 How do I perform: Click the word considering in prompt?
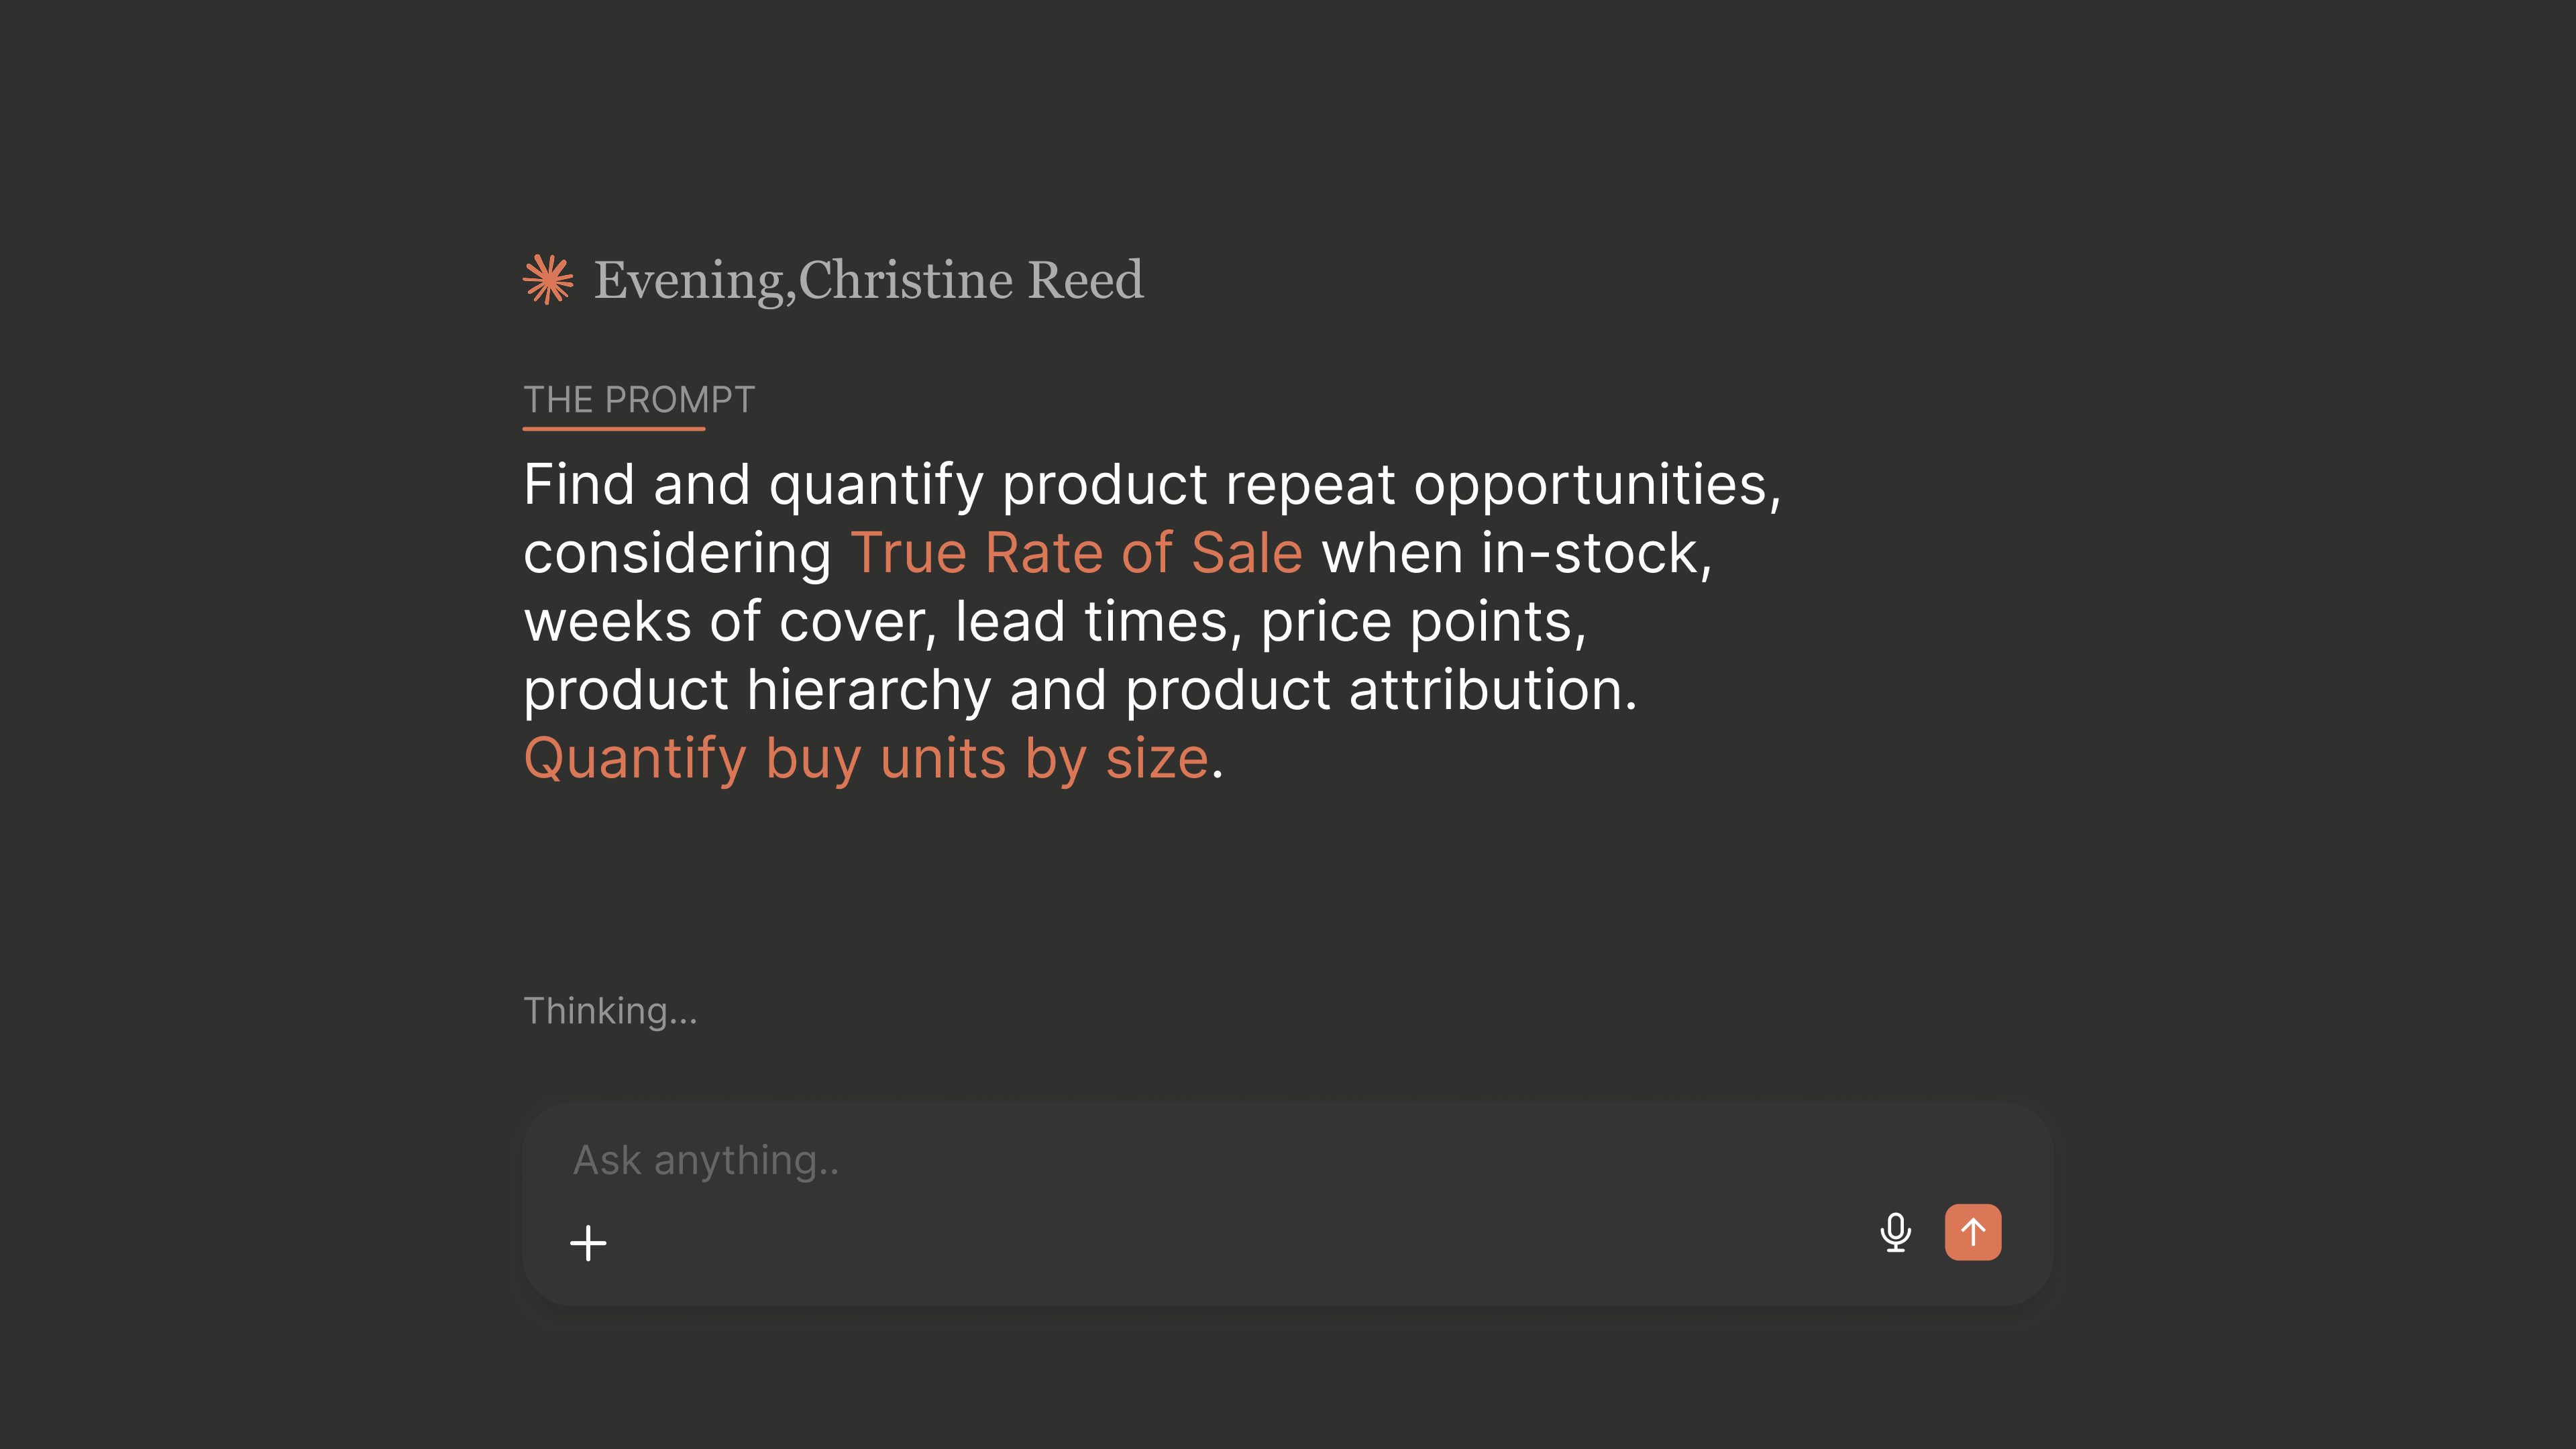(678, 554)
